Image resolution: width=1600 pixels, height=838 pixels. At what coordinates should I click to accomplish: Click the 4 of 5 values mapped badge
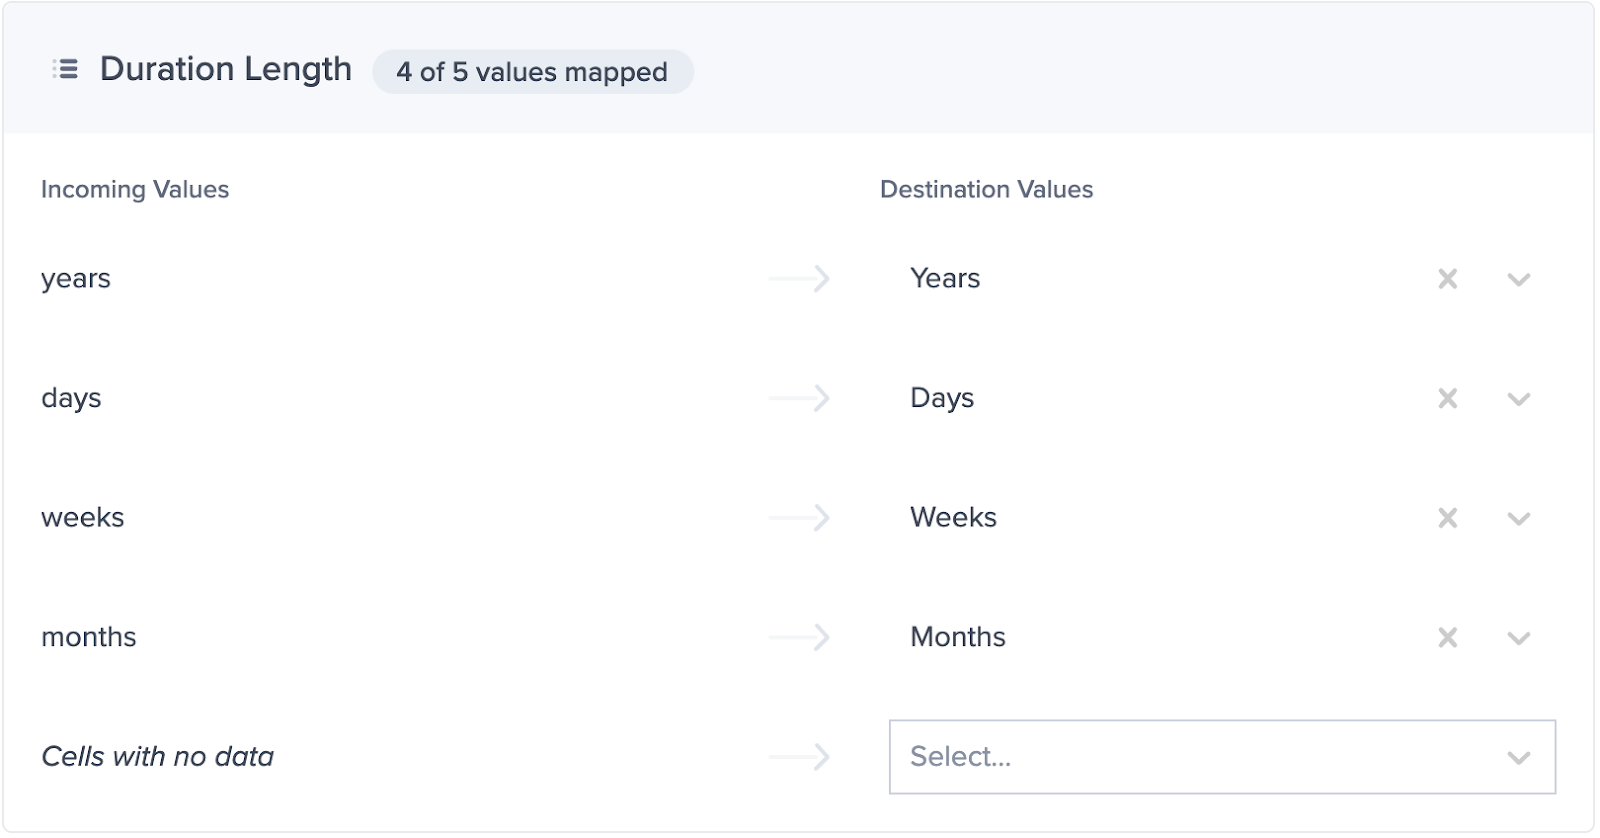(x=532, y=72)
